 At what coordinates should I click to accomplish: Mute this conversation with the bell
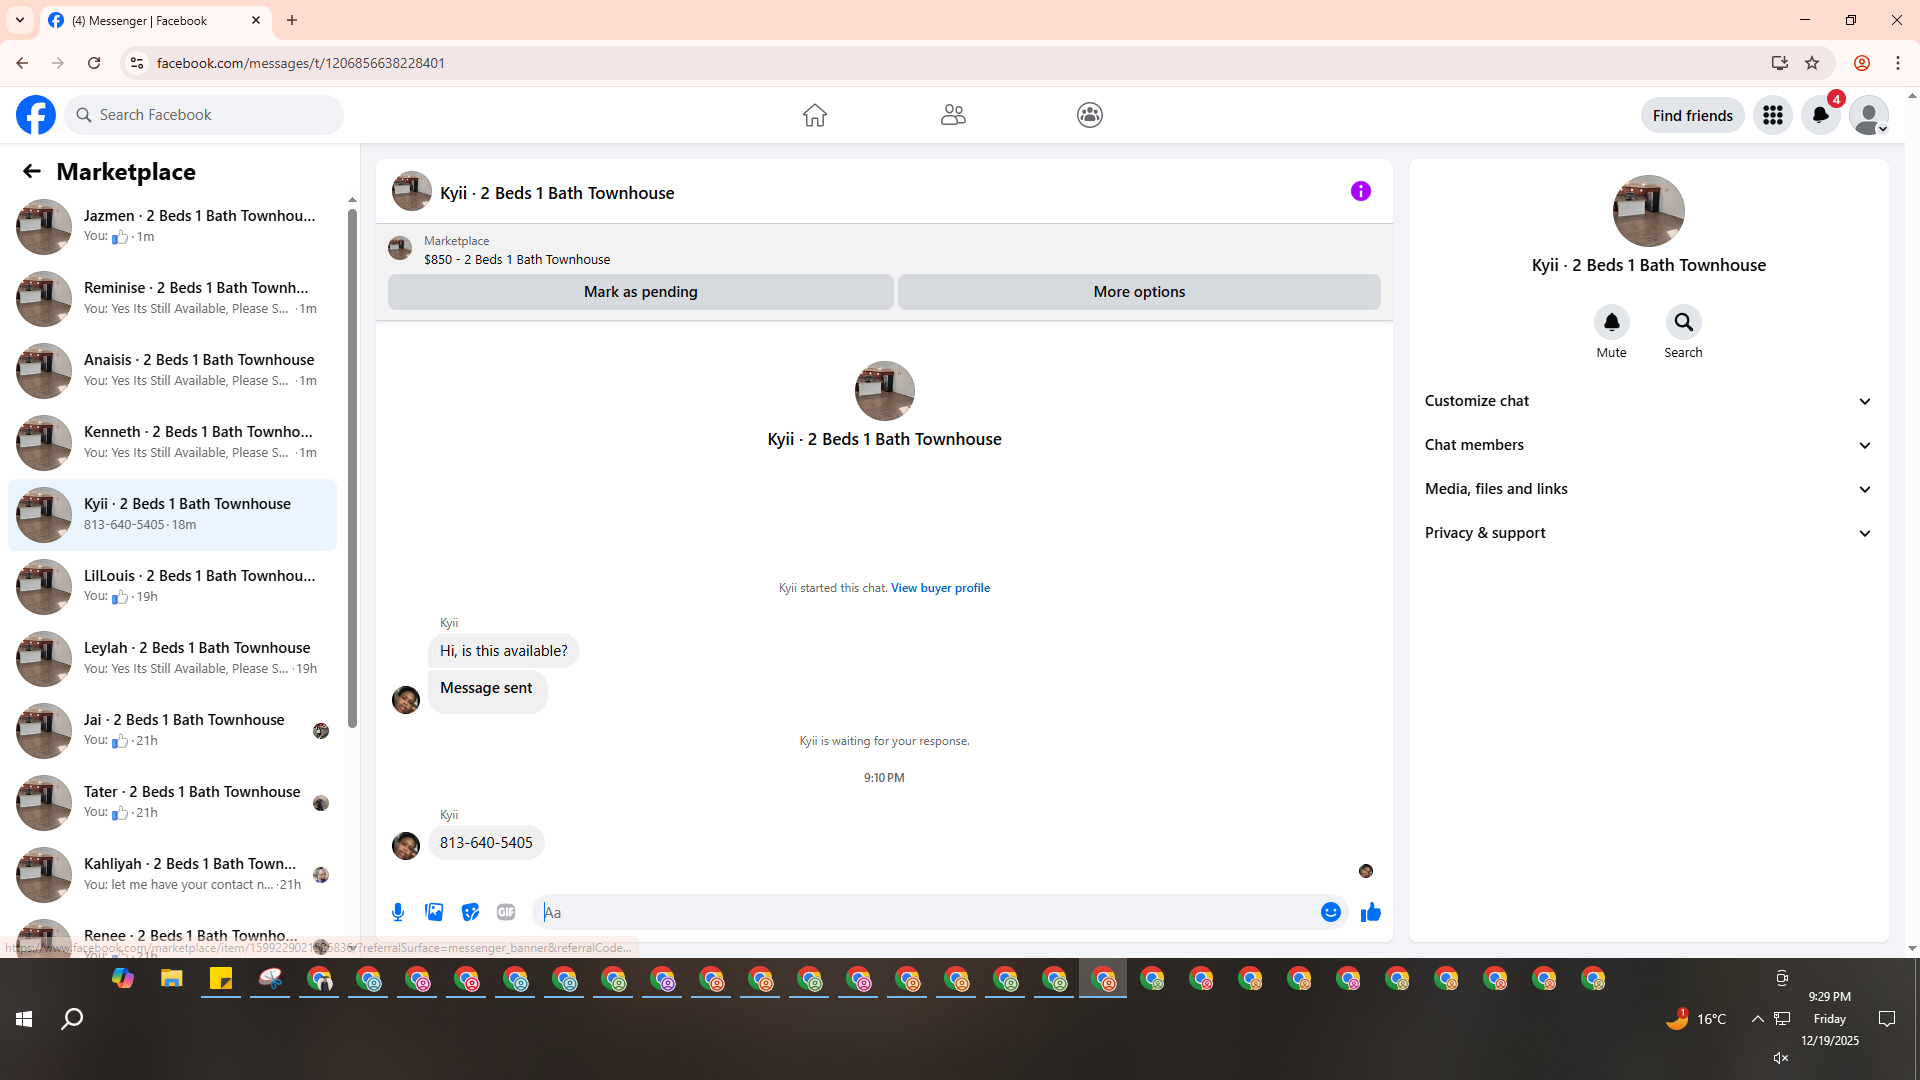coord(1611,322)
